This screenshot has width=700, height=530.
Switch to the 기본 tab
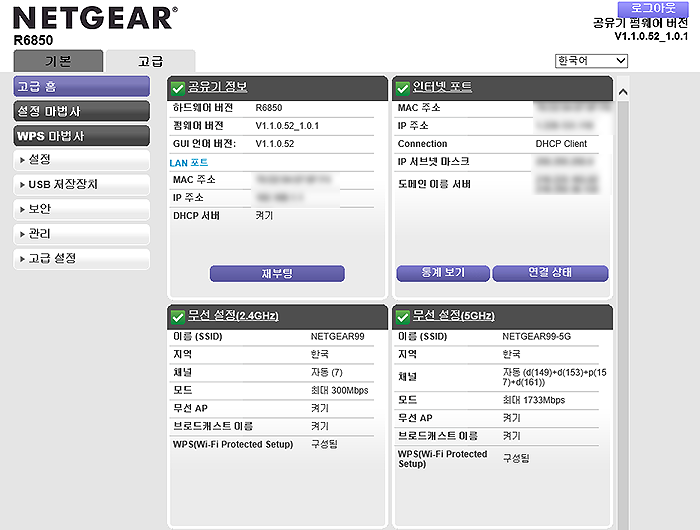pyautogui.click(x=58, y=61)
